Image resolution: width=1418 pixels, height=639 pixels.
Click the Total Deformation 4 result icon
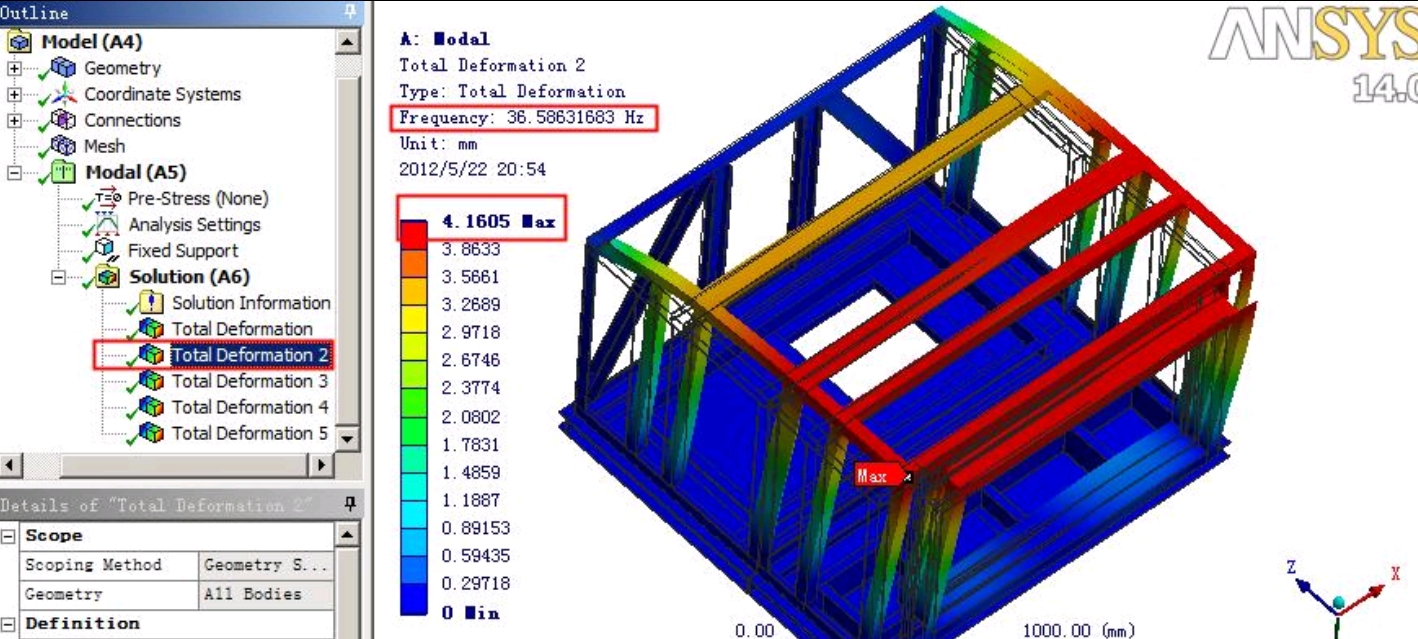pyautogui.click(x=151, y=406)
